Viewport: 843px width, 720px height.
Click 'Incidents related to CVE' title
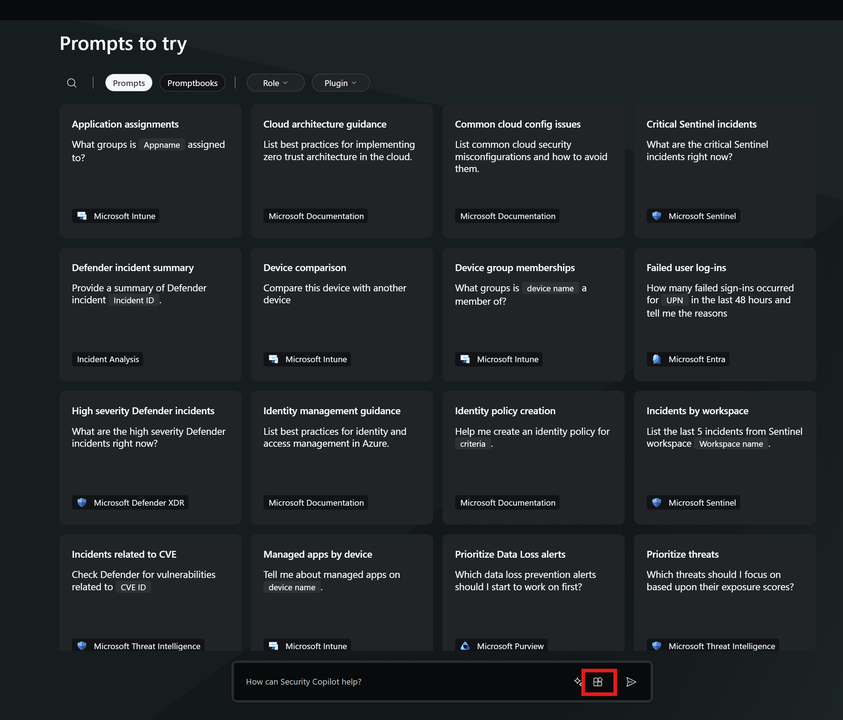tap(124, 554)
